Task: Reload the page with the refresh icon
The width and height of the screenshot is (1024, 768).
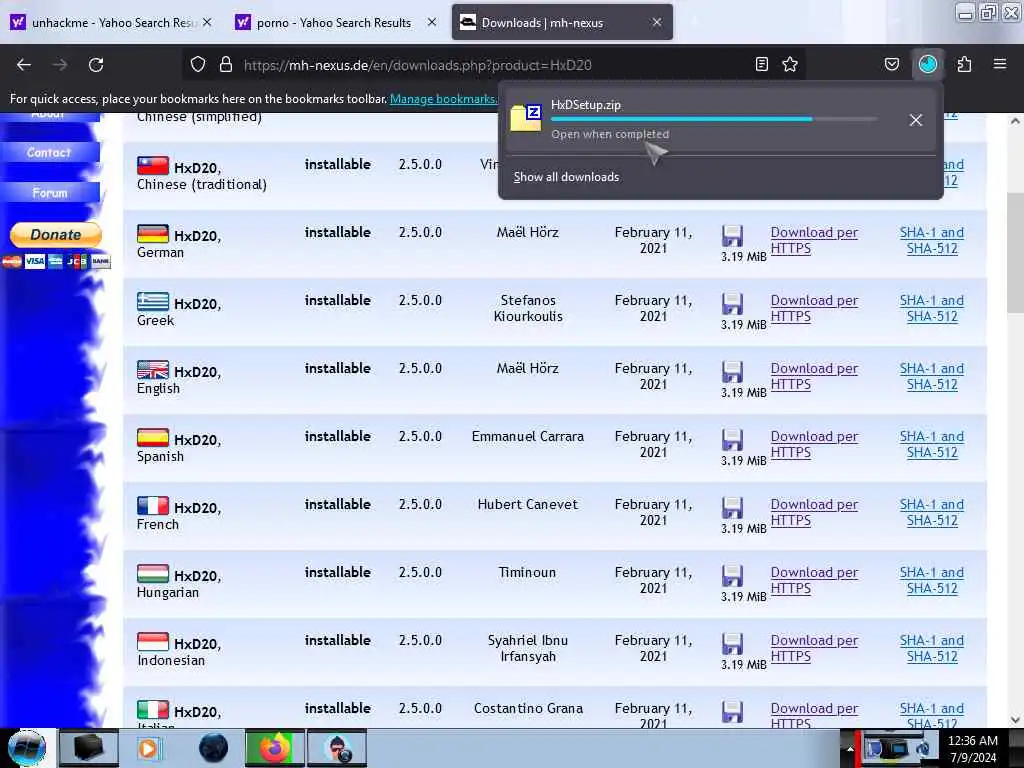Action: [96, 65]
